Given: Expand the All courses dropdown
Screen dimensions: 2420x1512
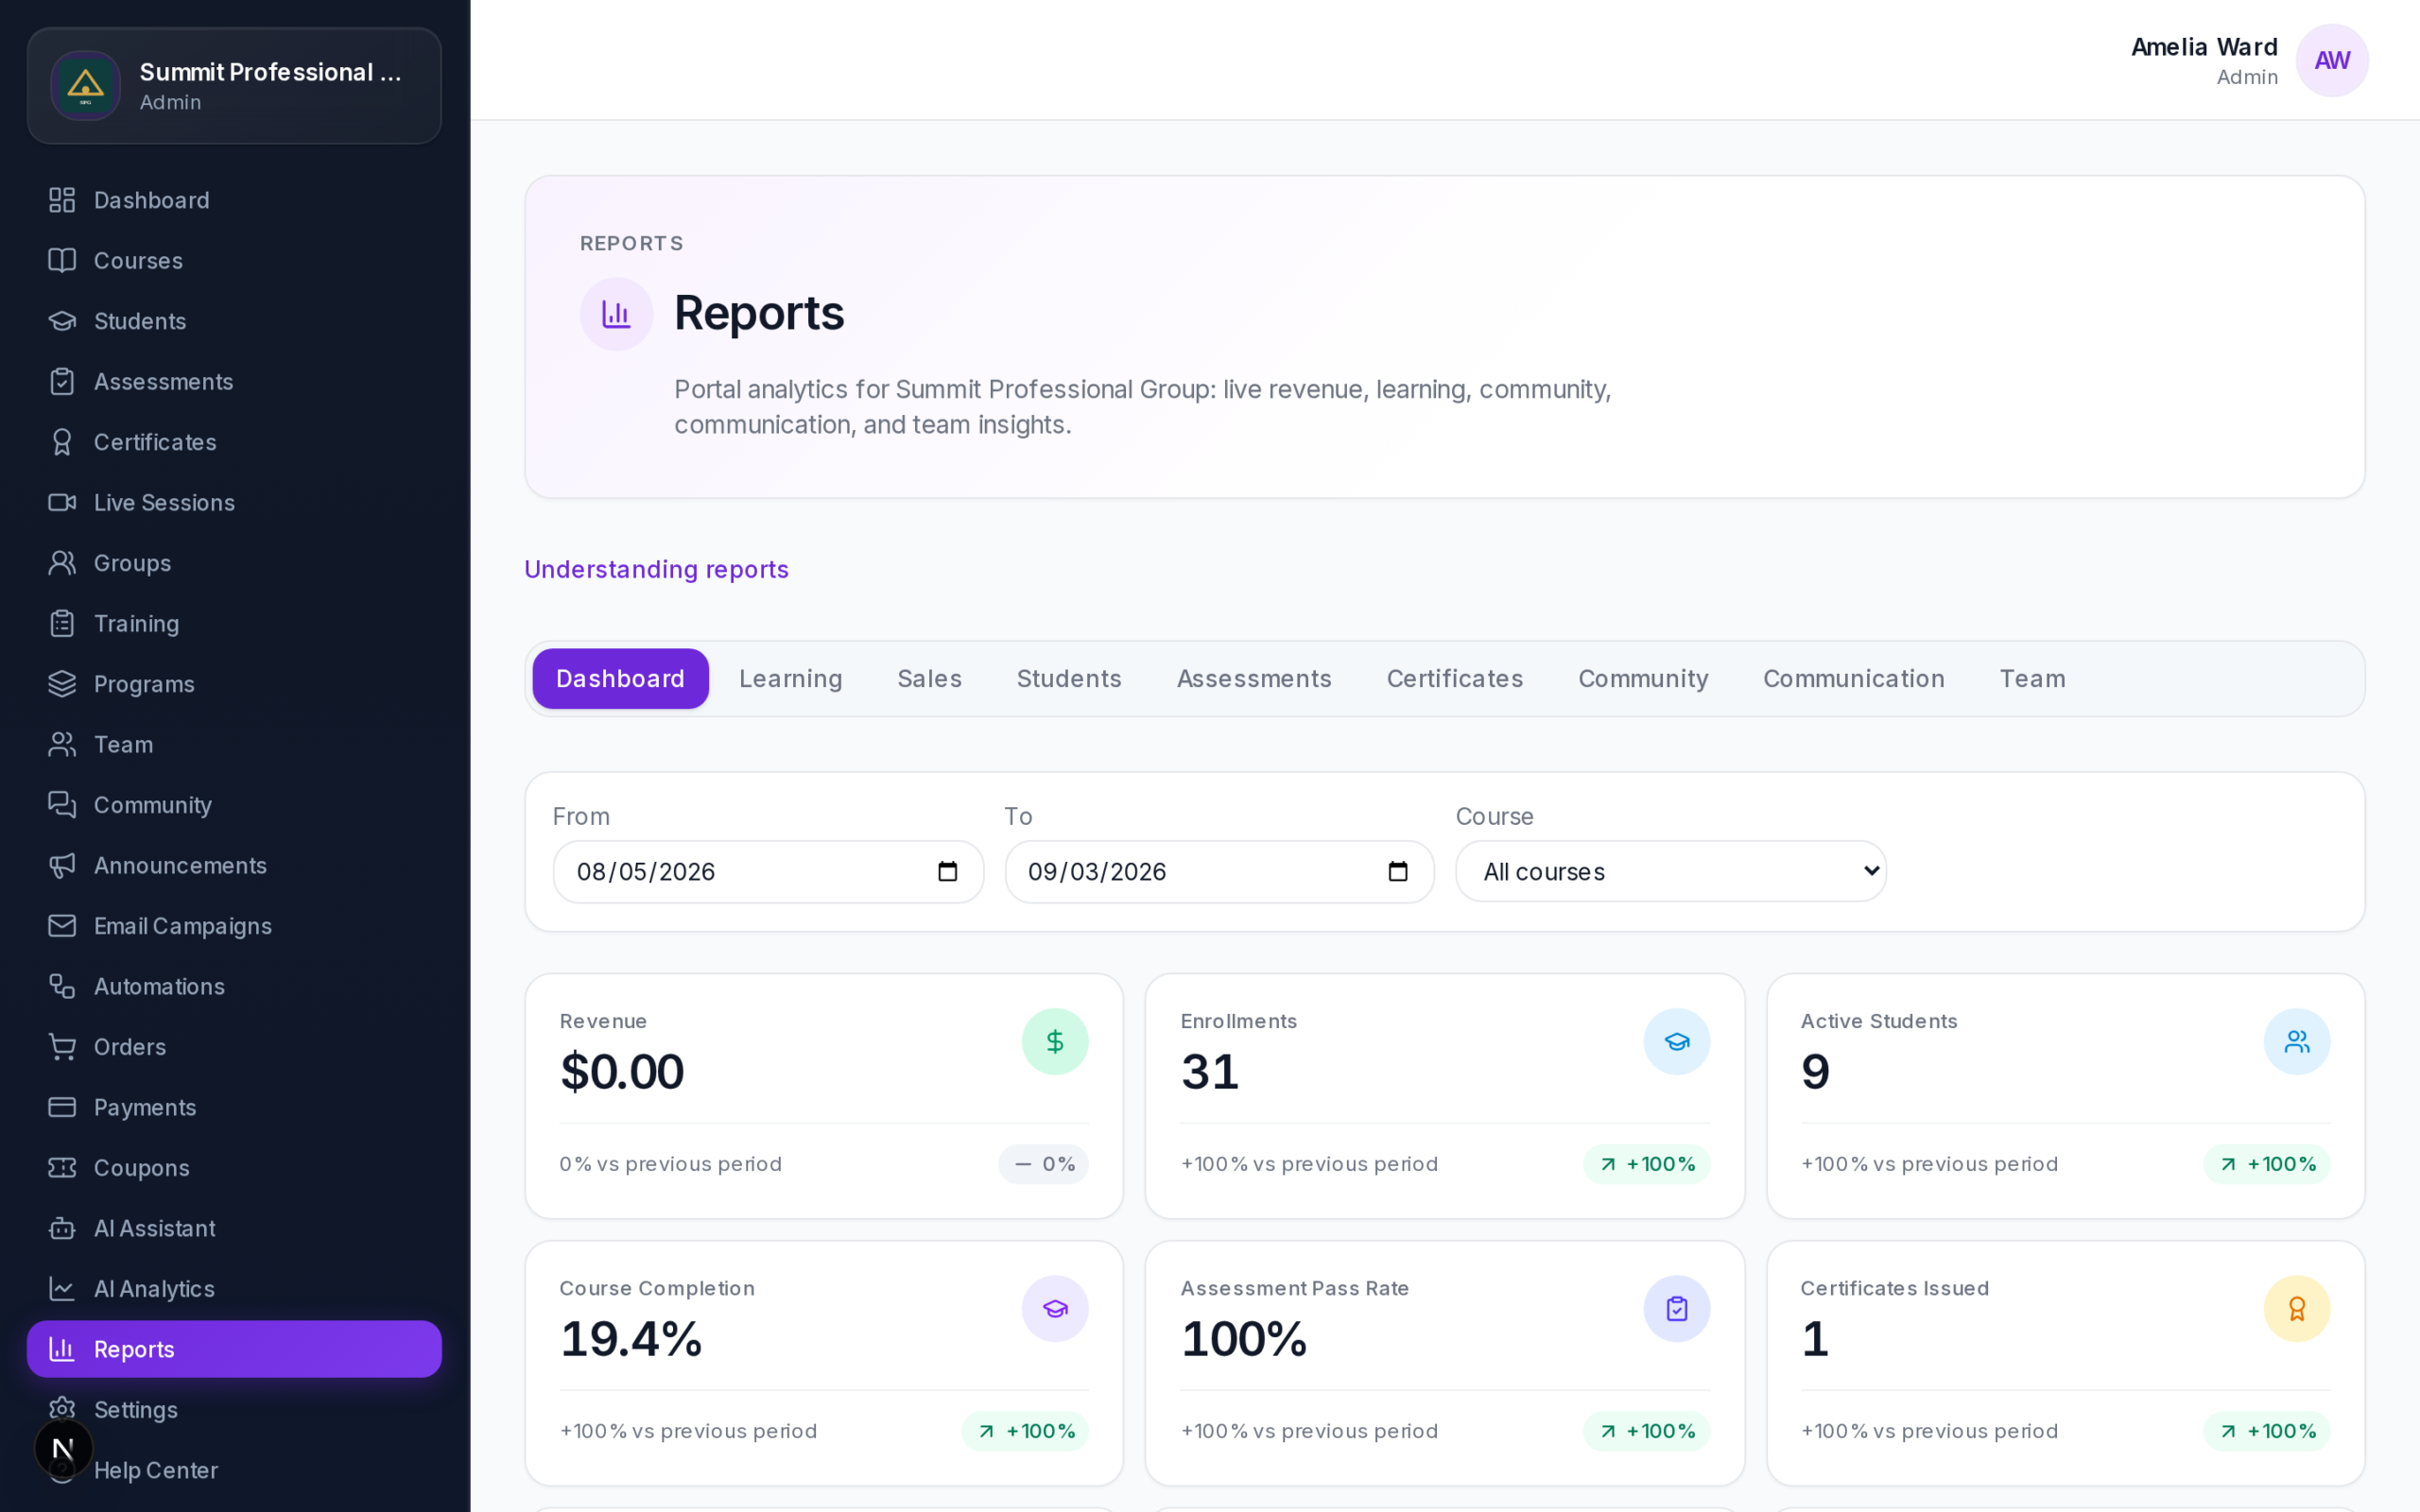Looking at the screenshot, I should pyautogui.click(x=1671, y=872).
